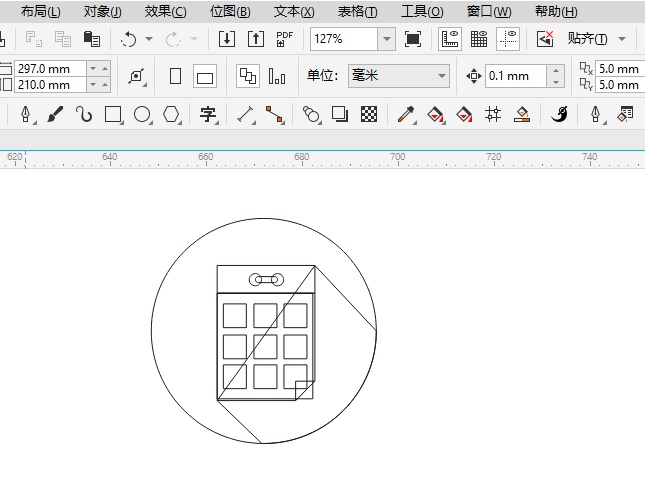Open the 布局(L) menu

[40, 12]
